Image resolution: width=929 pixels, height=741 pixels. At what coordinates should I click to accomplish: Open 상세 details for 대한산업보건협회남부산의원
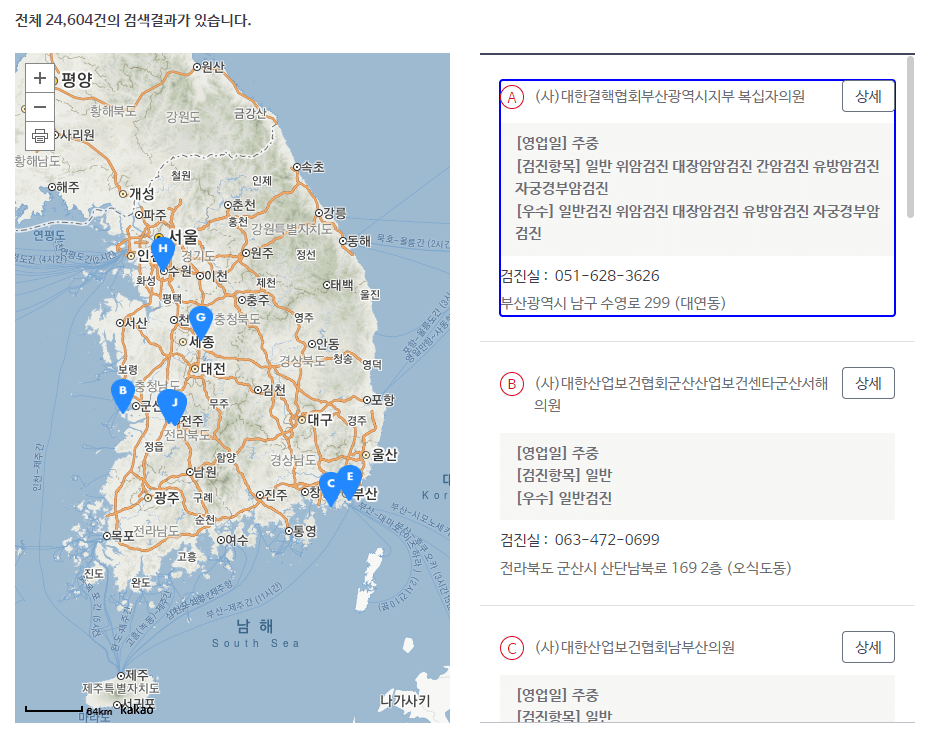click(867, 647)
